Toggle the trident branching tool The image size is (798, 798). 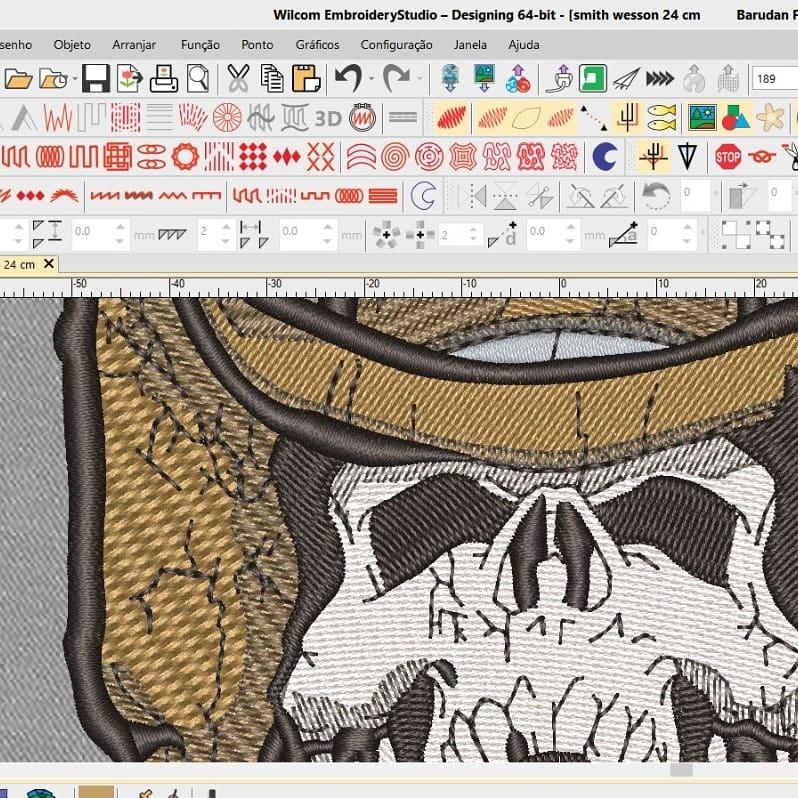[627, 118]
